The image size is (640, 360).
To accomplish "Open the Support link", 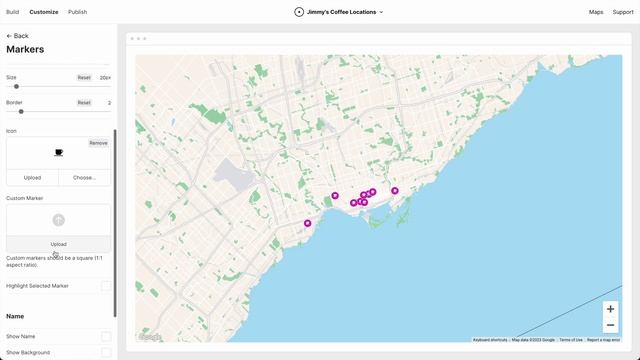I will 623,12.
